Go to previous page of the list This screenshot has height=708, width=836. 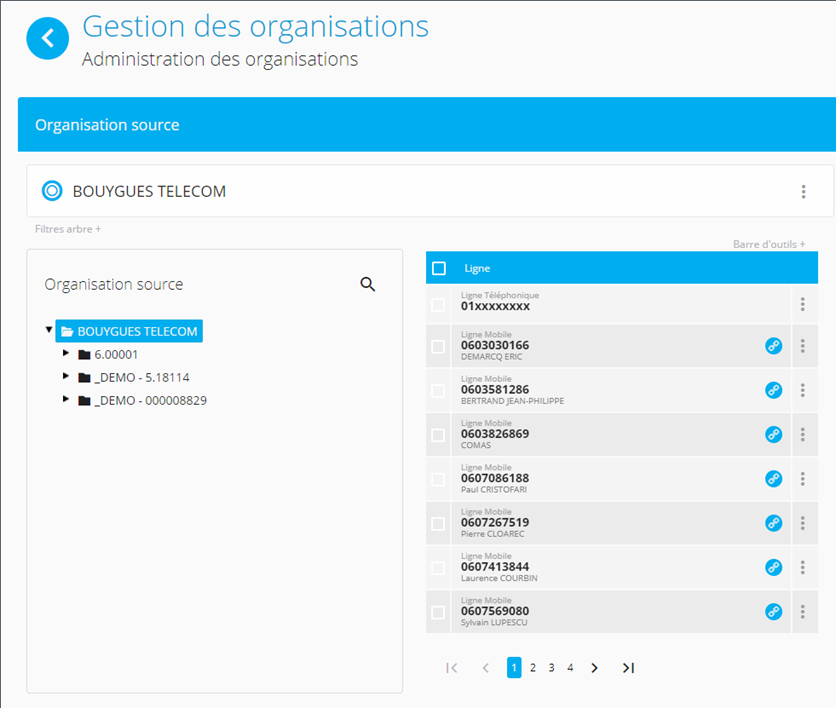pos(485,667)
